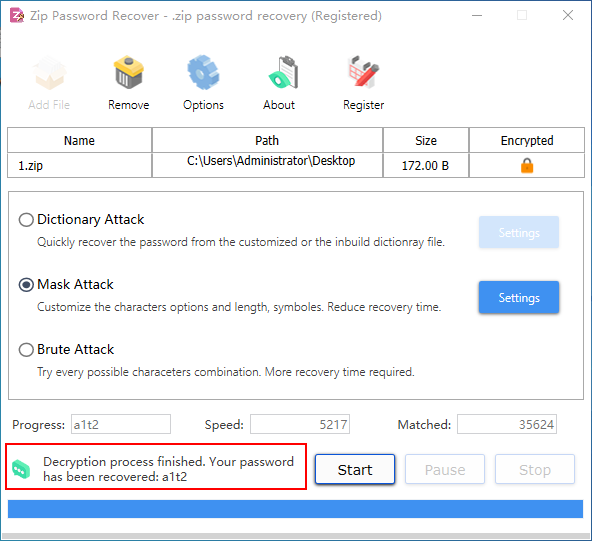
Task: Click the Stop button
Action: 535,469
